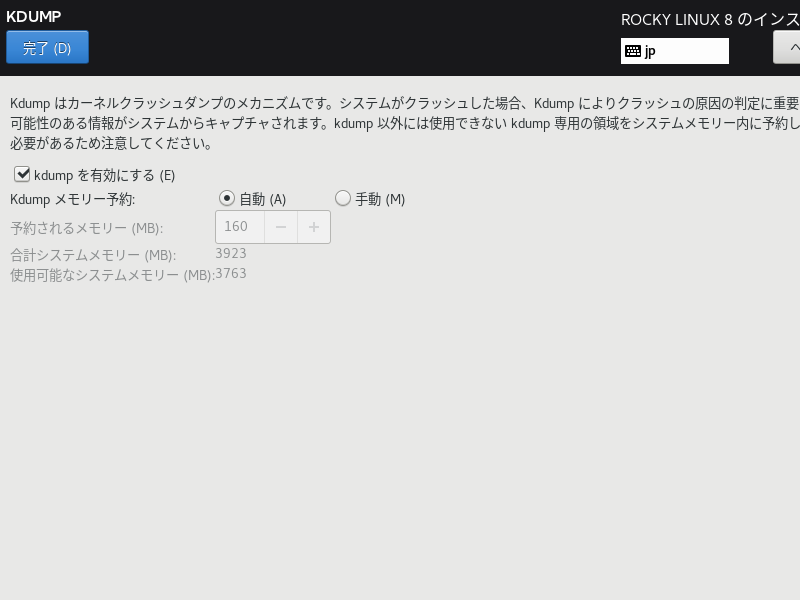The height and width of the screenshot is (600, 800).
Task: Click the 完了 (D) done button
Action: click(47, 47)
